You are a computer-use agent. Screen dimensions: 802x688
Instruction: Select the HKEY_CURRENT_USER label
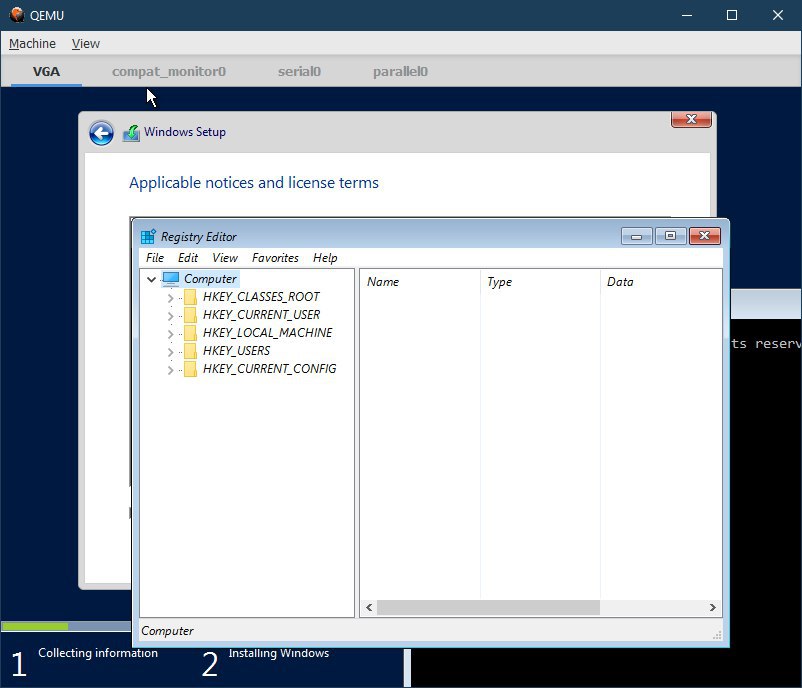[x=261, y=315]
